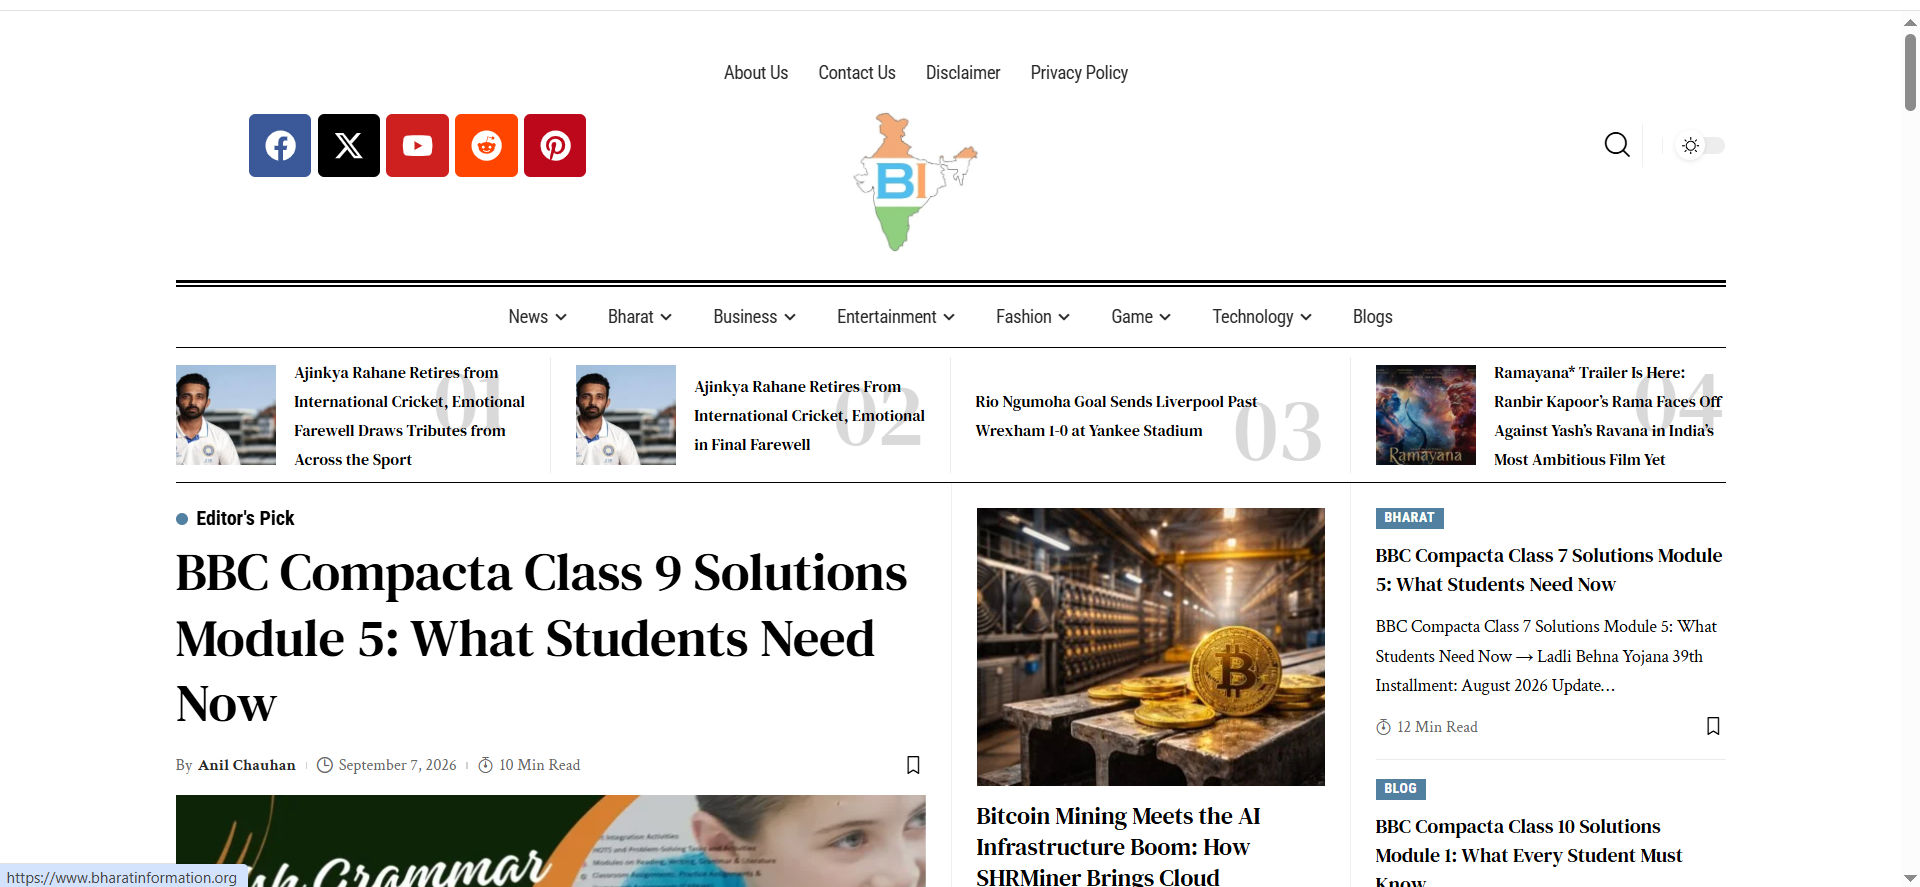Screen dimensions: 1920x887
Task: Bookmark the Class 7 Solutions Module 5 article
Action: click(1713, 726)
